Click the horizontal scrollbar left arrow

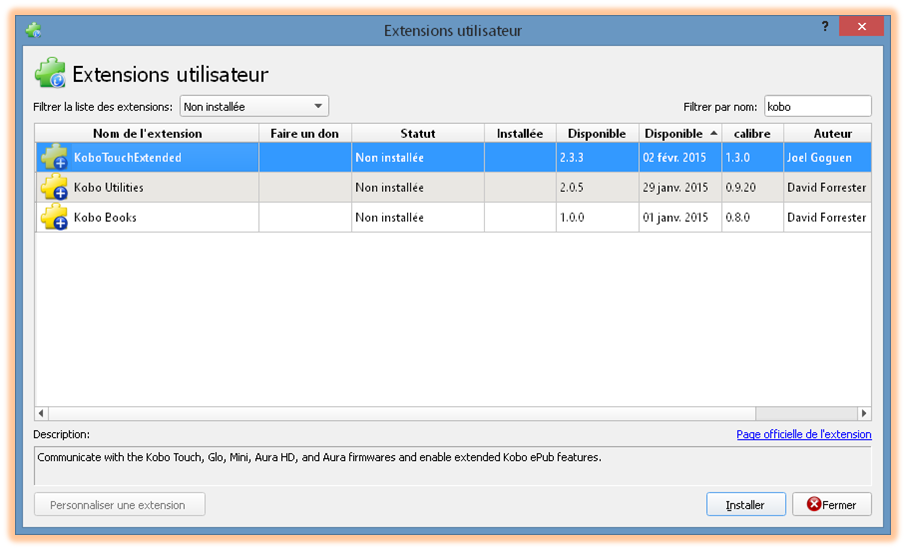[41, 413]
